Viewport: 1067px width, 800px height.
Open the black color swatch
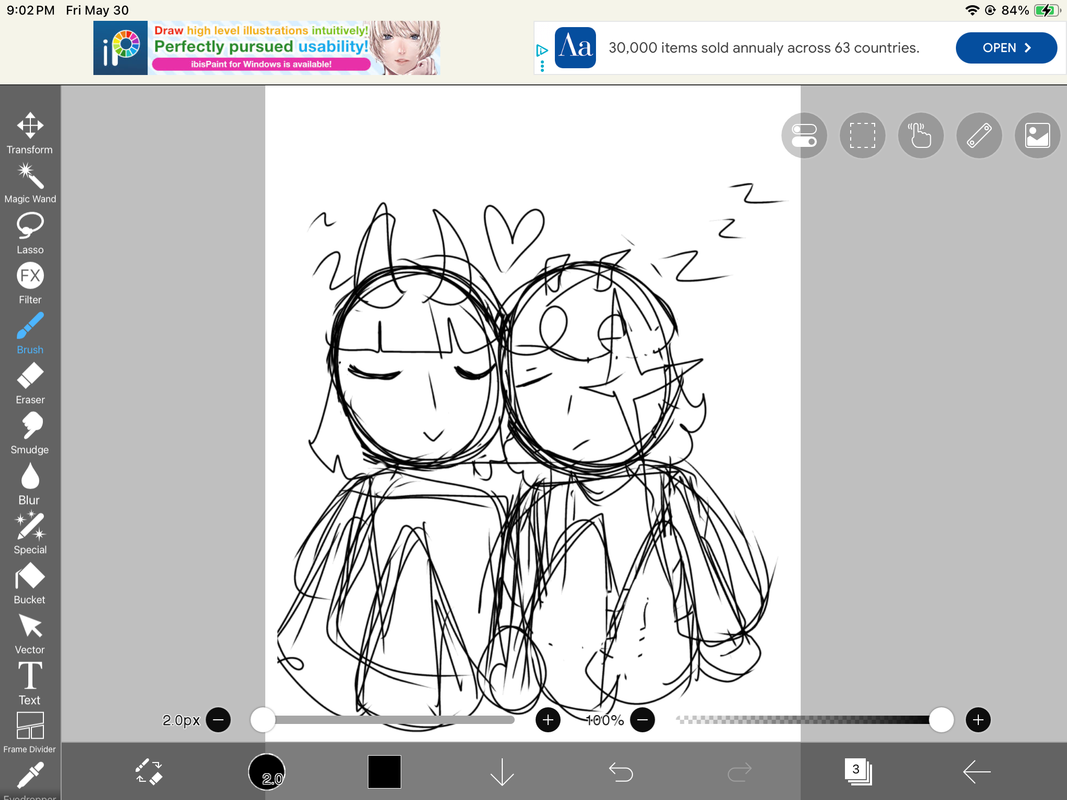coord(384,772)
